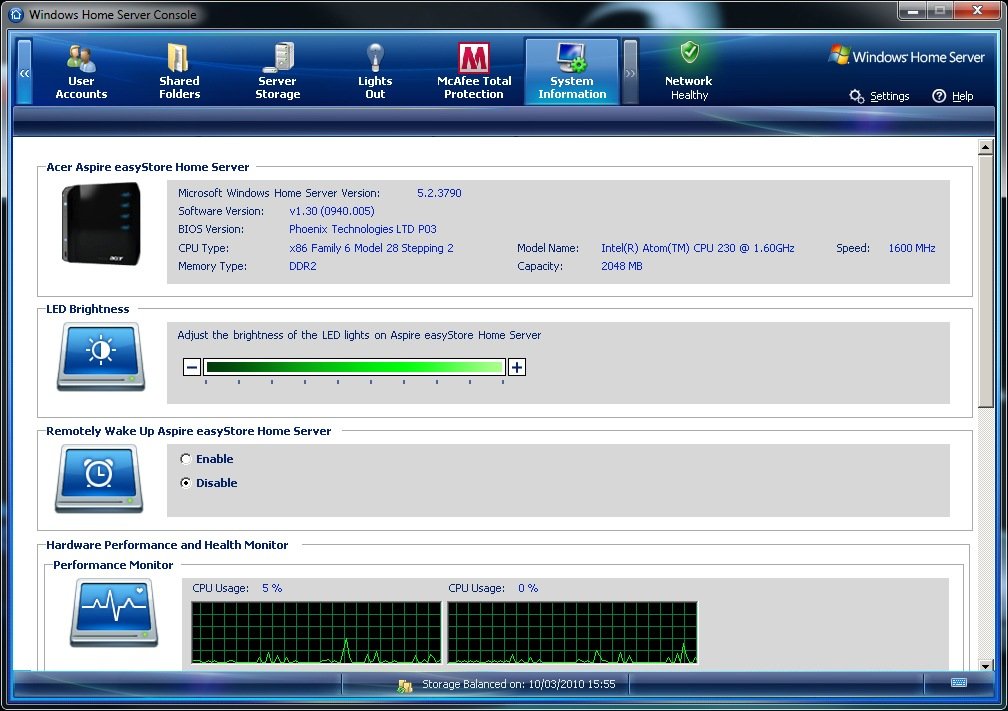The height and width of the screenshot is (711, 1008).
Task: Click the capacity value 2048 MB
Action: (x=622, y=266)
